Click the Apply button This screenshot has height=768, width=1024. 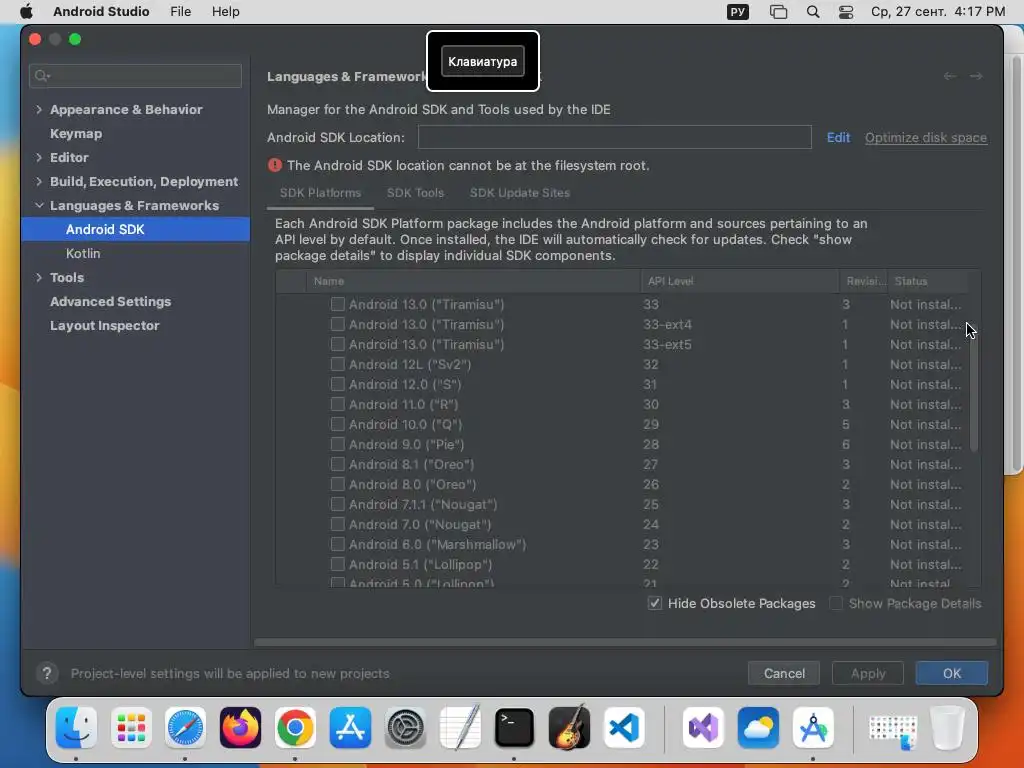pos(868,673)
